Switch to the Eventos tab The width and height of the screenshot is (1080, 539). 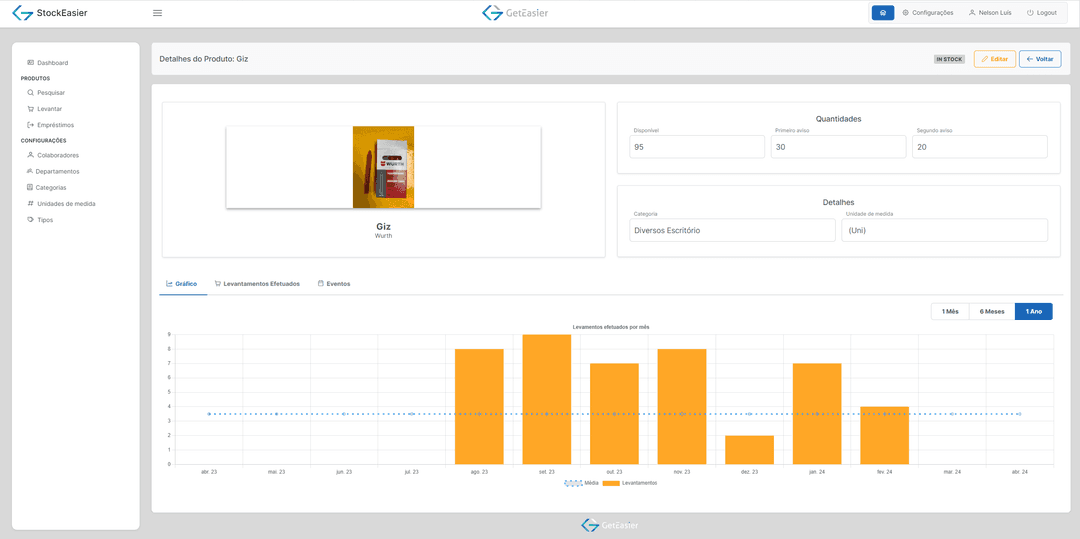click(x=334, y=284)
